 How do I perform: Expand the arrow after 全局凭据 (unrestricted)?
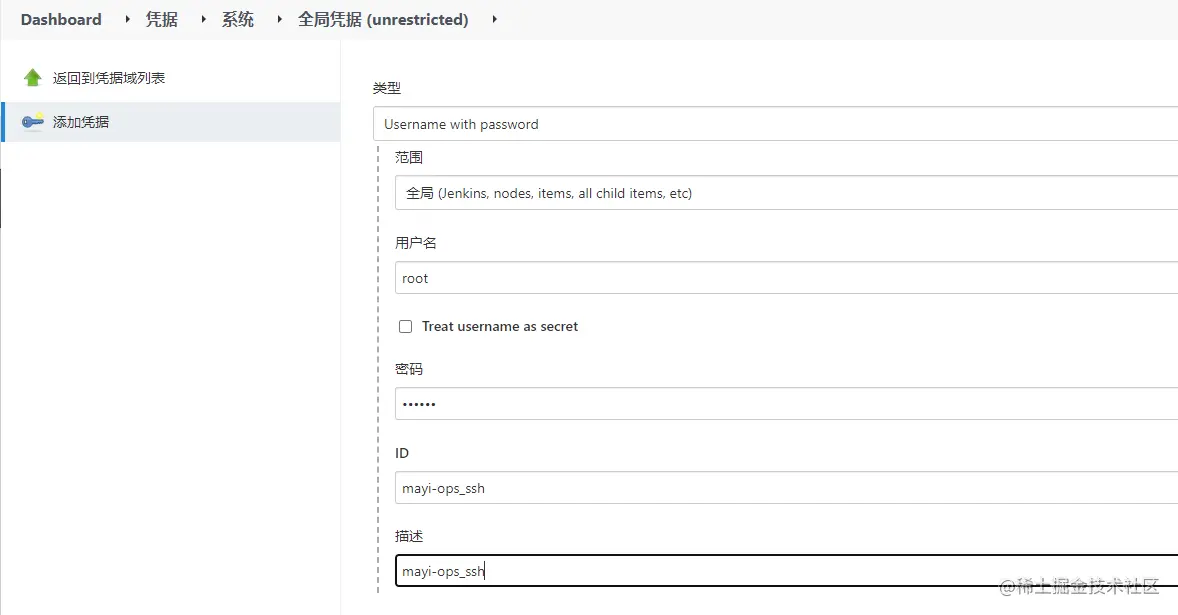(494, 19)
